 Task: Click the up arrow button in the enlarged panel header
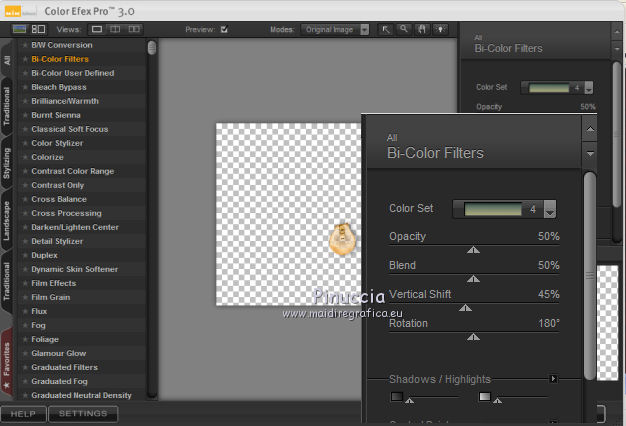pyautogui.click(x=590, y=129)
